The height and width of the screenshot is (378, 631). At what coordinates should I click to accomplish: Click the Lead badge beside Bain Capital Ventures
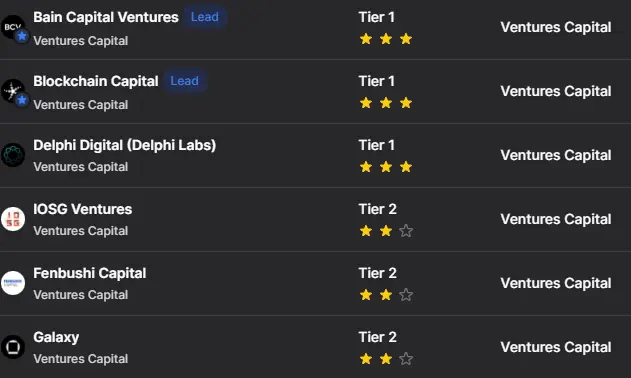(x=205, y=17)
